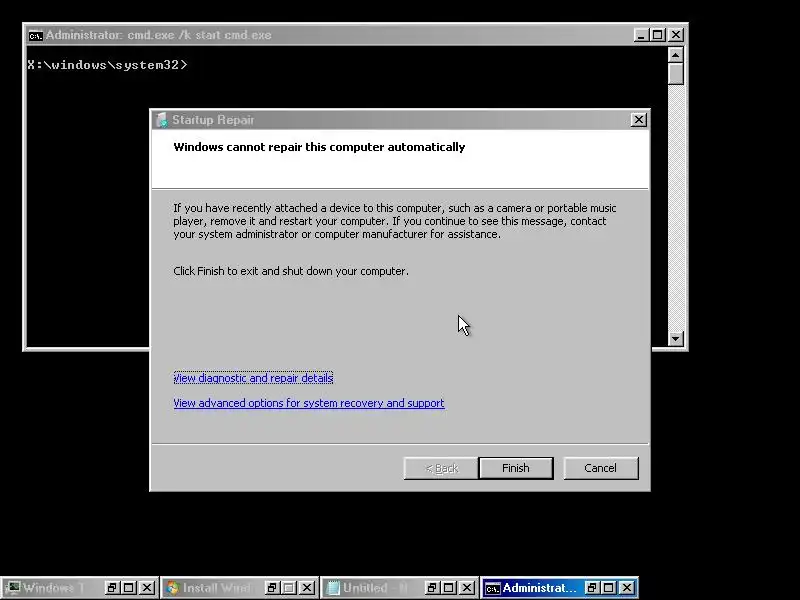This screenshot has height=600, width=800.
Task: Select the minimized Windows window title
Action: 53,588
